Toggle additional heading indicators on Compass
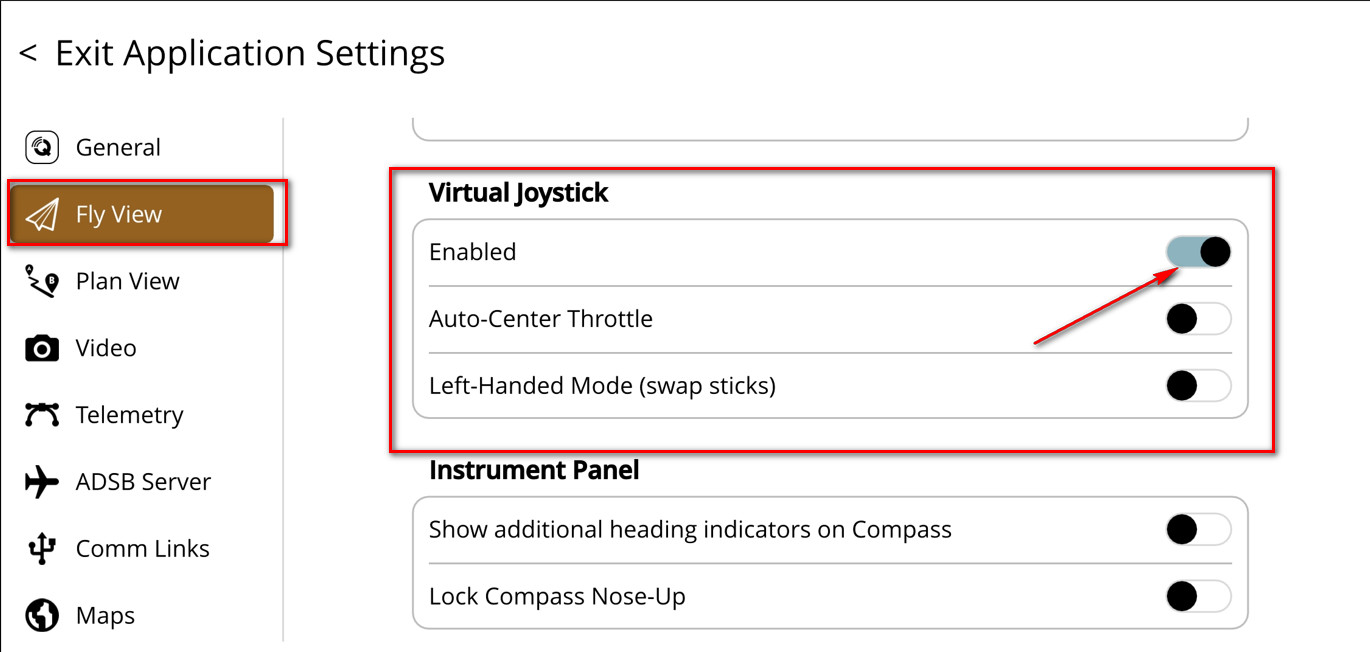 [x=1198, y=530]
